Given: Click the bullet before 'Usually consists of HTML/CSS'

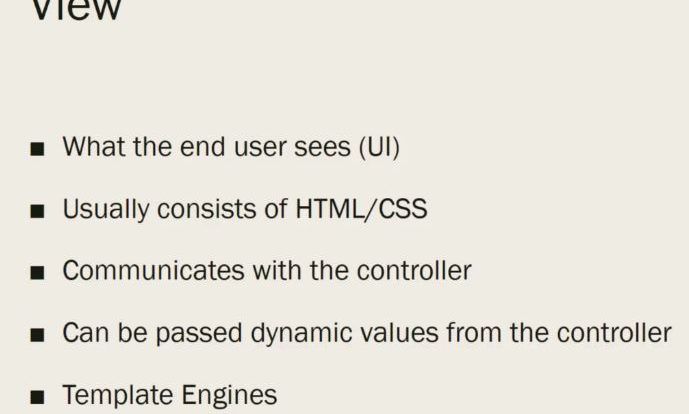Looking at the screenshot, I should [x=37, y=211].
